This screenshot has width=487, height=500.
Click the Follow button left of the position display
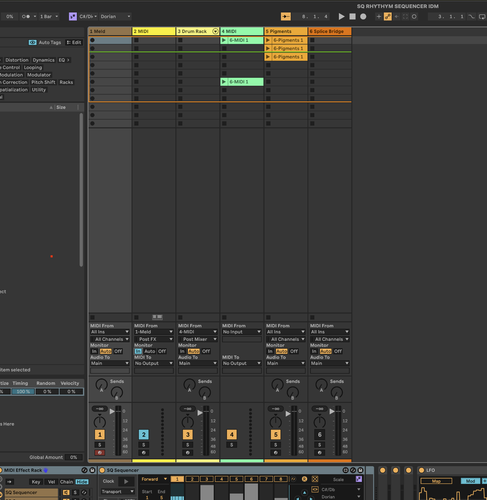(x=286, y=16)
